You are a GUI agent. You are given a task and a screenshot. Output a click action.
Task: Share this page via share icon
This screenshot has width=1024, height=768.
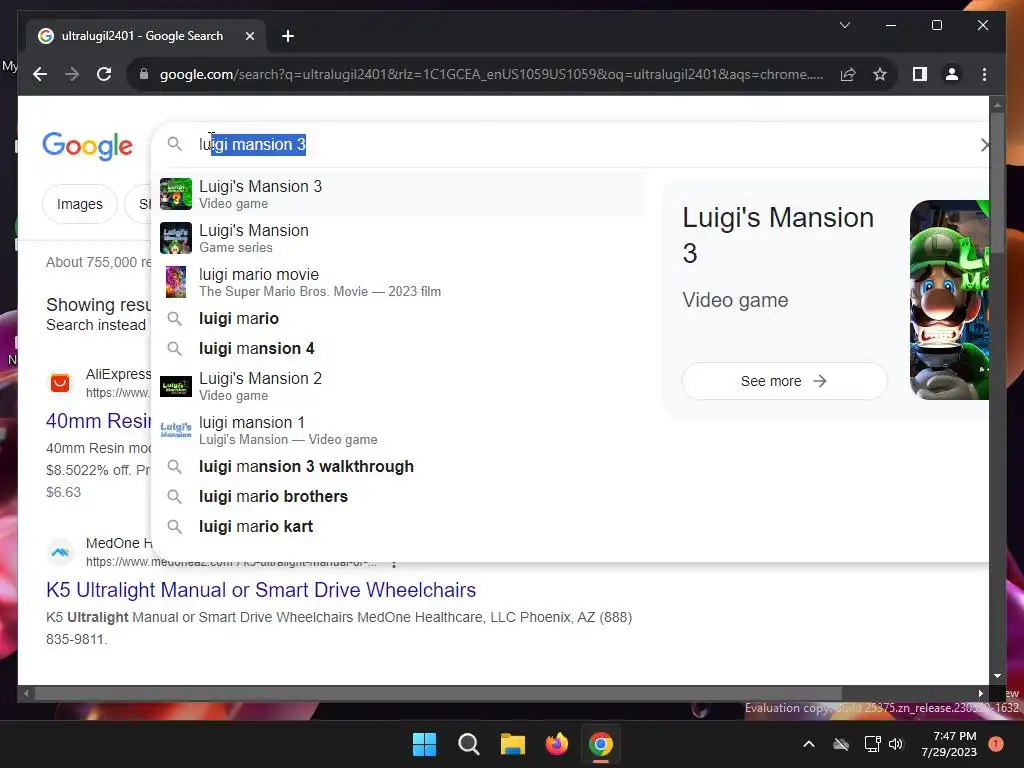pyautogui.click(x=848, y=74)
